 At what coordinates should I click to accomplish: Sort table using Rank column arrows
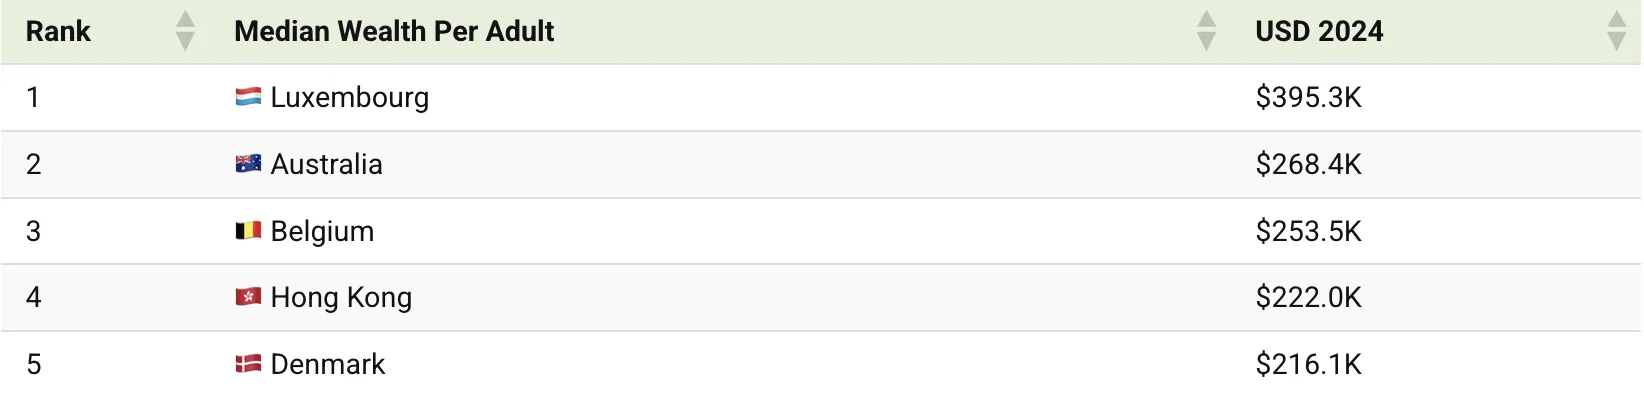point(185,31)
